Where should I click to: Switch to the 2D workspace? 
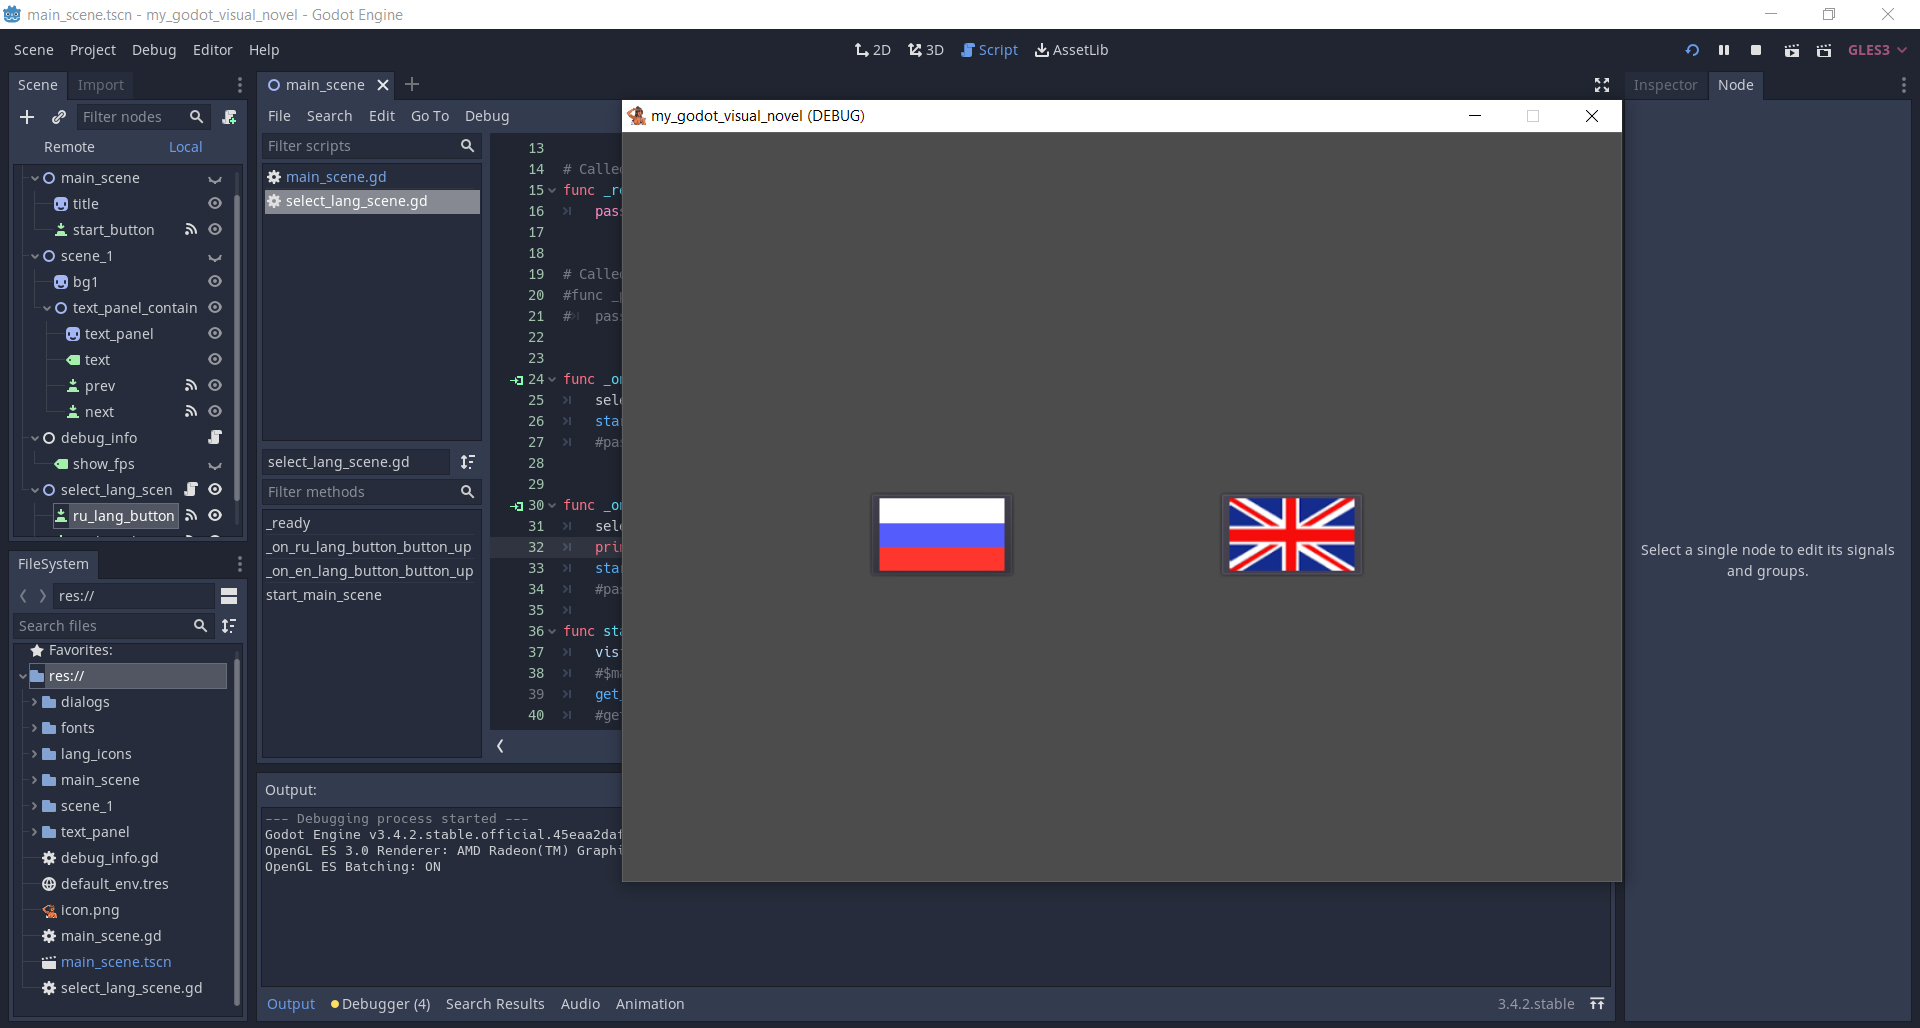pyautogui.click(x=873, y=50)
